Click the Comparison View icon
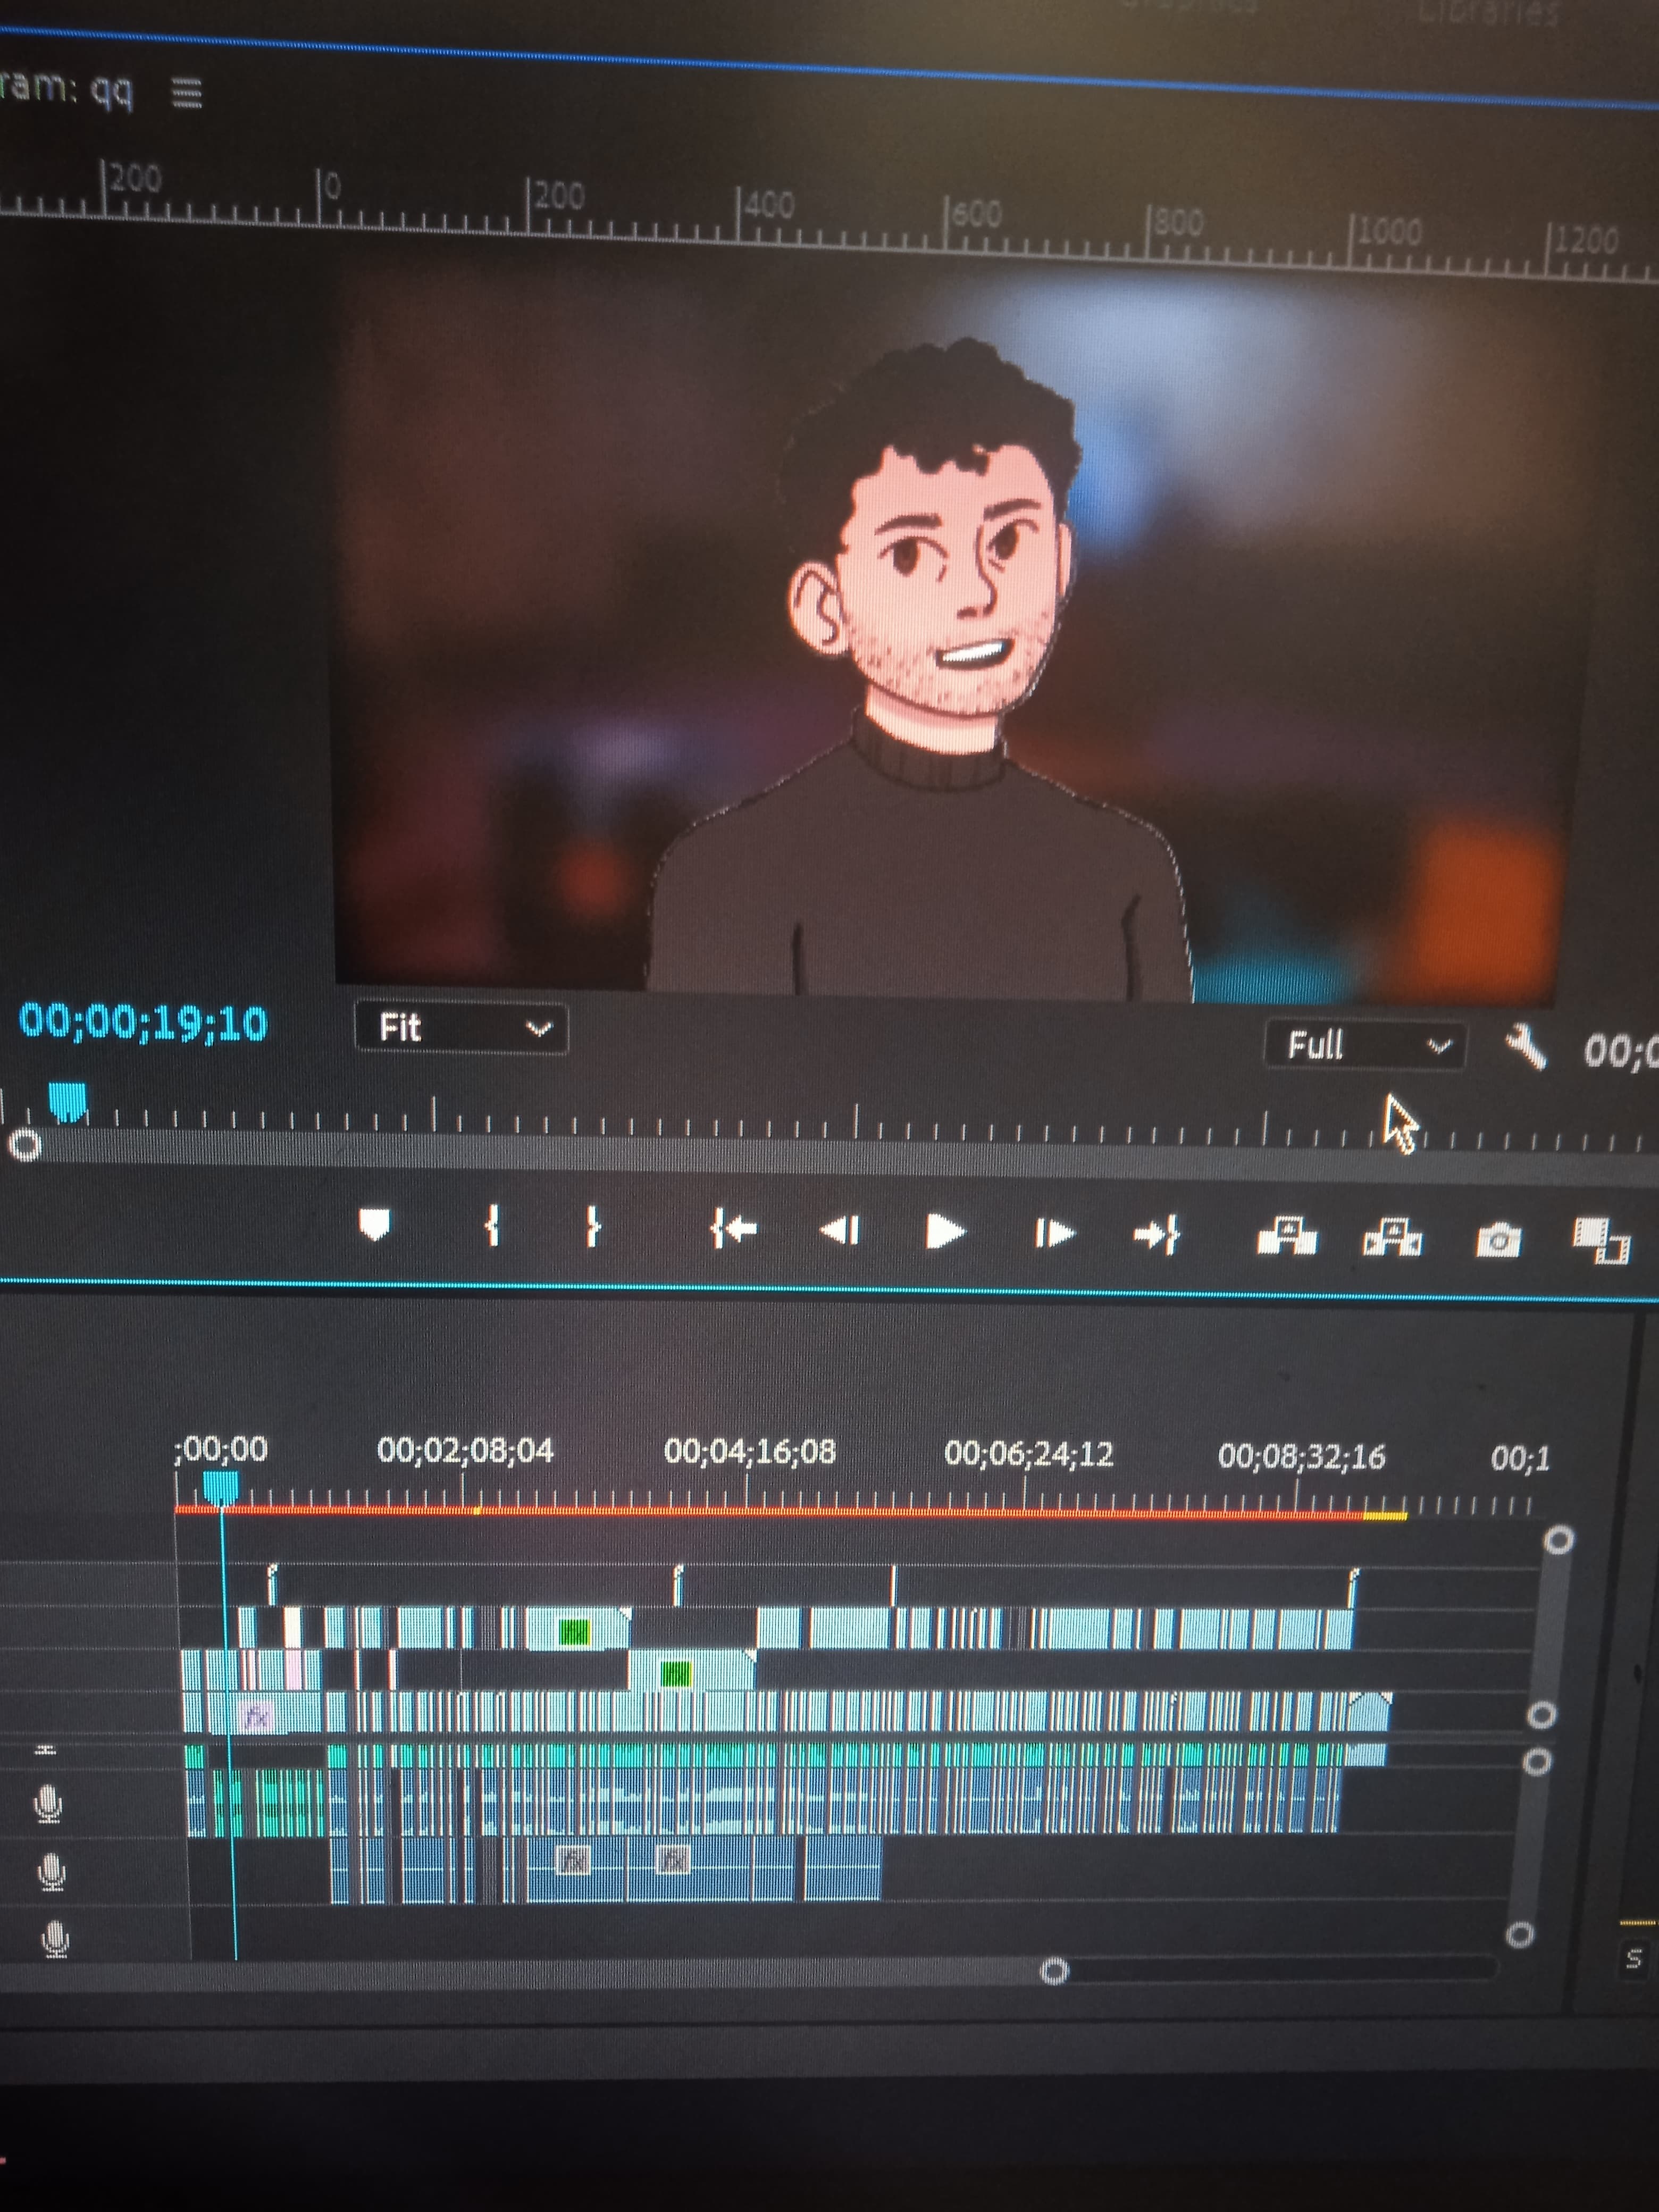 click(1601, 1241)
